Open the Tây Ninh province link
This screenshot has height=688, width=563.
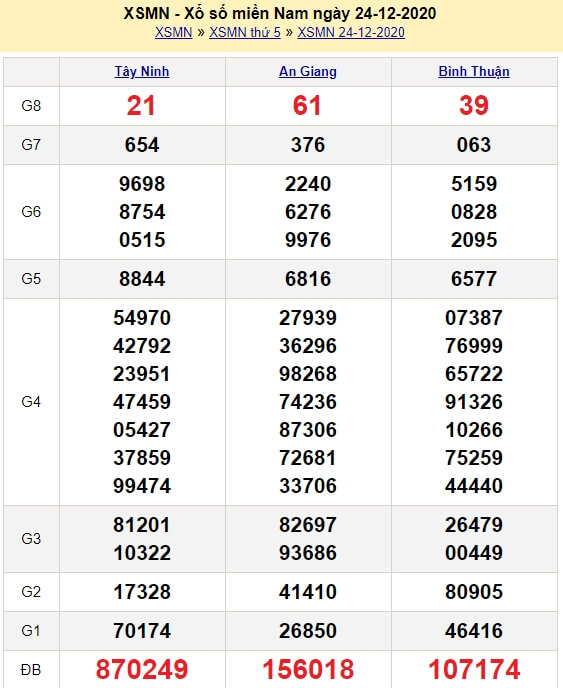click(x=142, y=72)
